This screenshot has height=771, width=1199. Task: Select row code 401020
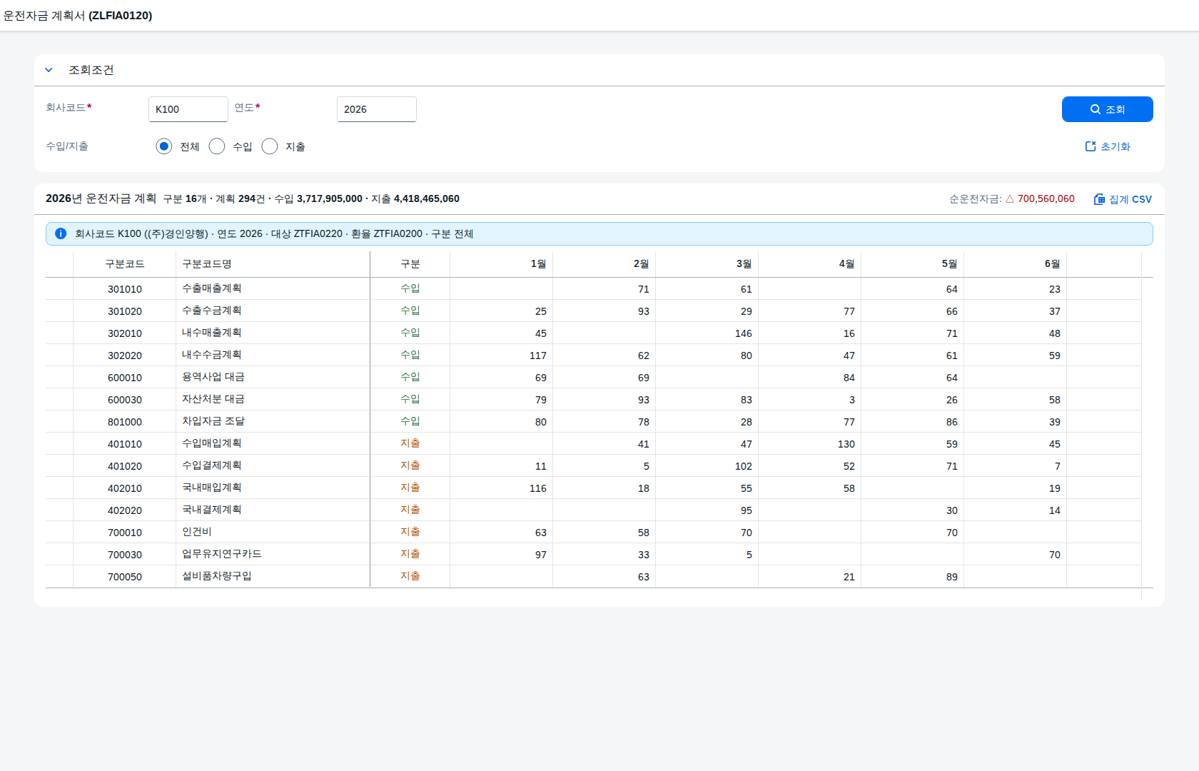coord(125,467)
